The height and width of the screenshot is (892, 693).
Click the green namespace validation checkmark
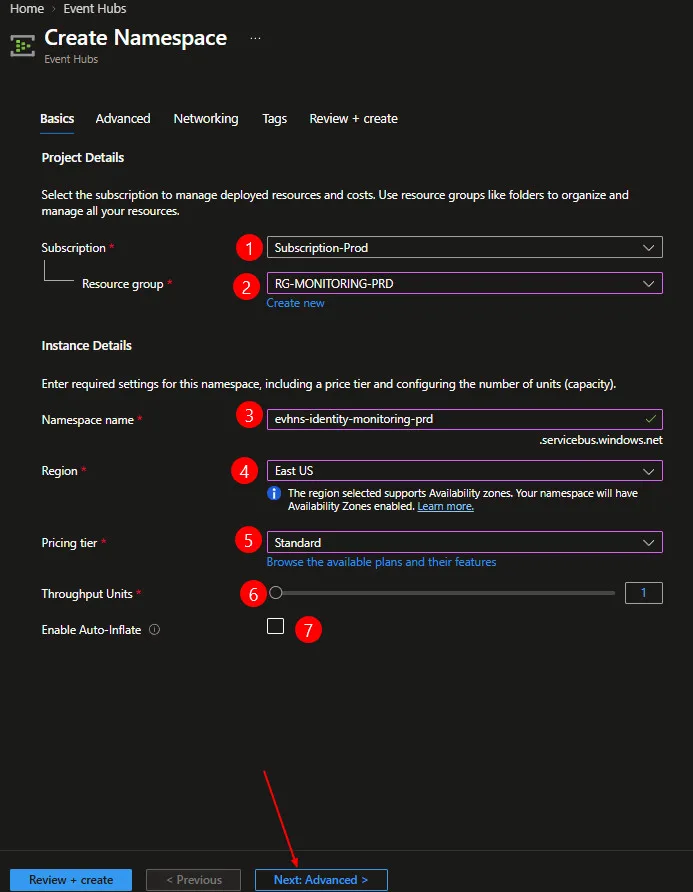pos(650,419)
